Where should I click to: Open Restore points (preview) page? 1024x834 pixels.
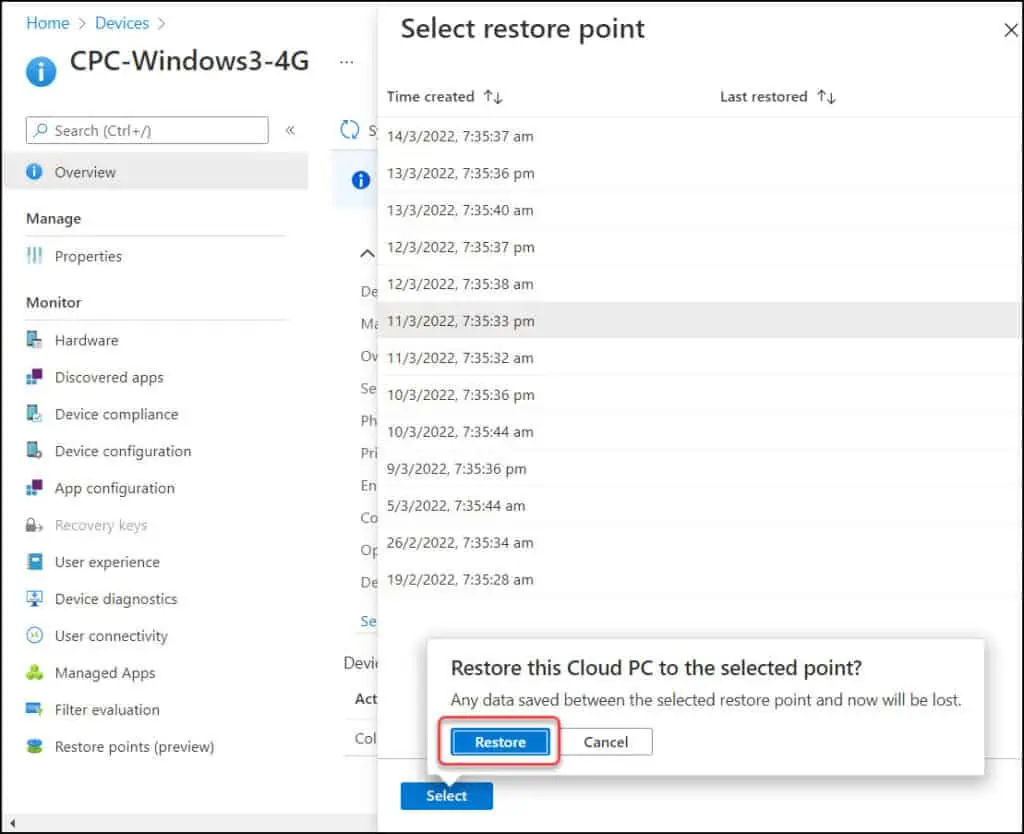[x=135, y=746]
